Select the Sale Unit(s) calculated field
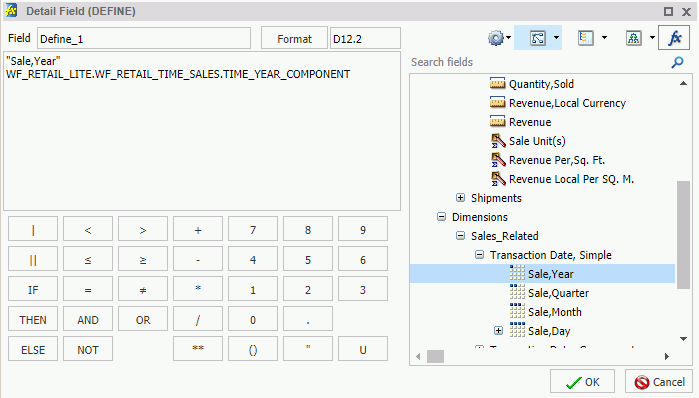699x398 pixels. tap(537, 141)
